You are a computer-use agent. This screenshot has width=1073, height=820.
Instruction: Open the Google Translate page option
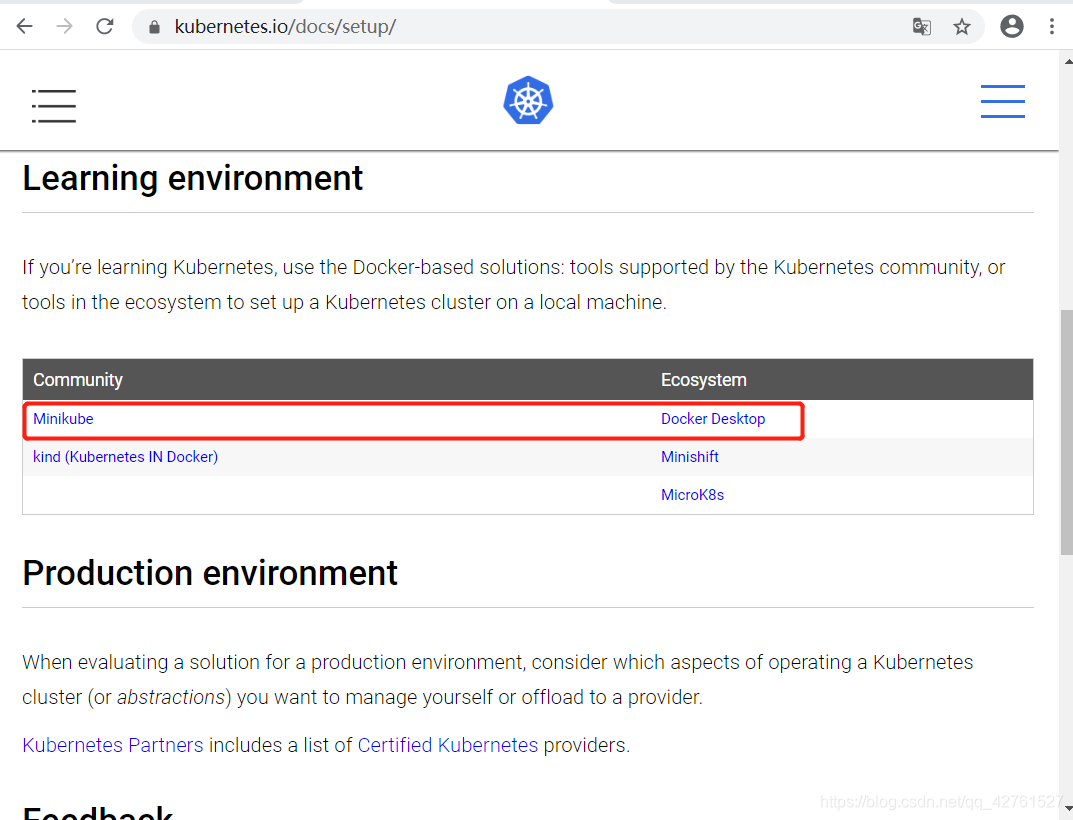[x=922, y=27]
